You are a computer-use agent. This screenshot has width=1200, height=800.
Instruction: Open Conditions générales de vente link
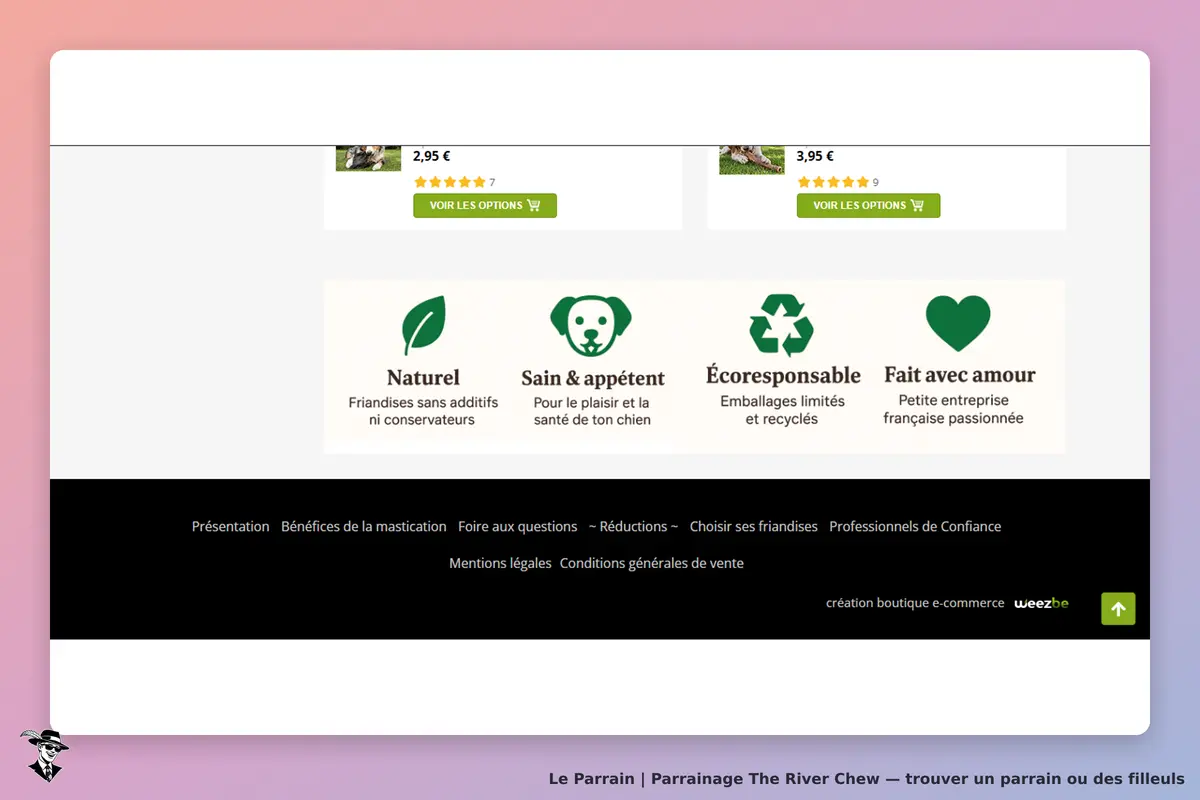click(652, 563)
